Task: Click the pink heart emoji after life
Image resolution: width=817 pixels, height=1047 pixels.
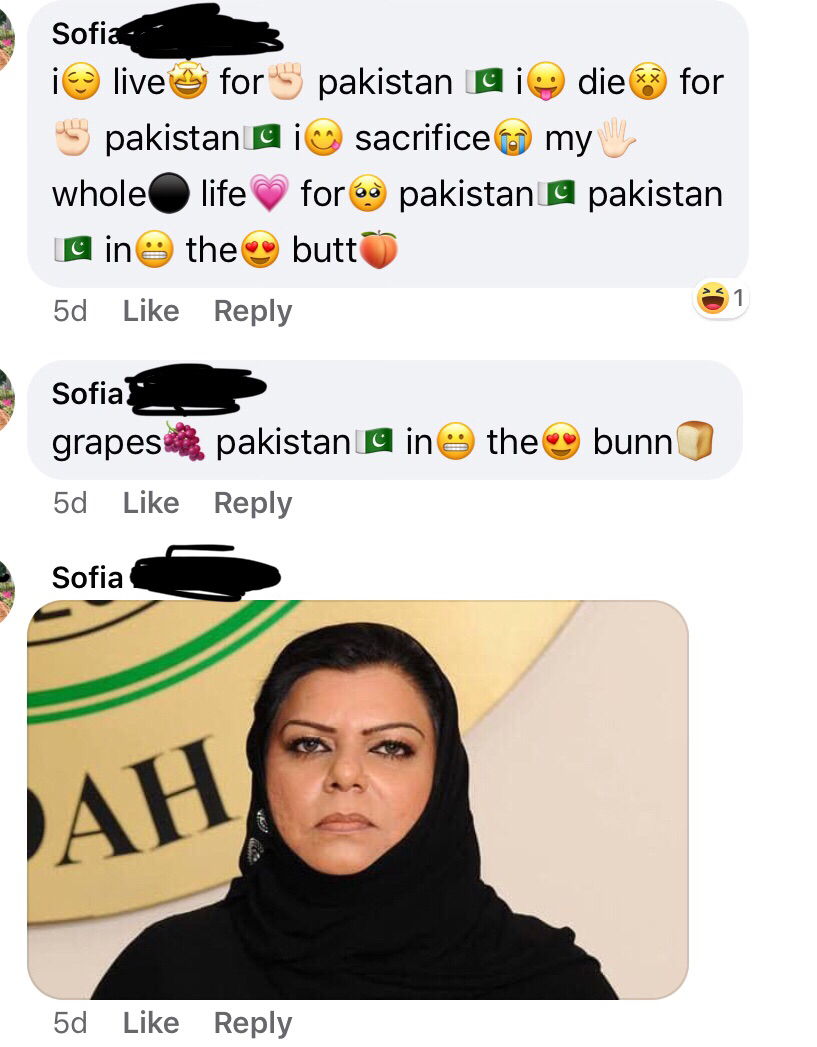Action: (x=270, y=194)
